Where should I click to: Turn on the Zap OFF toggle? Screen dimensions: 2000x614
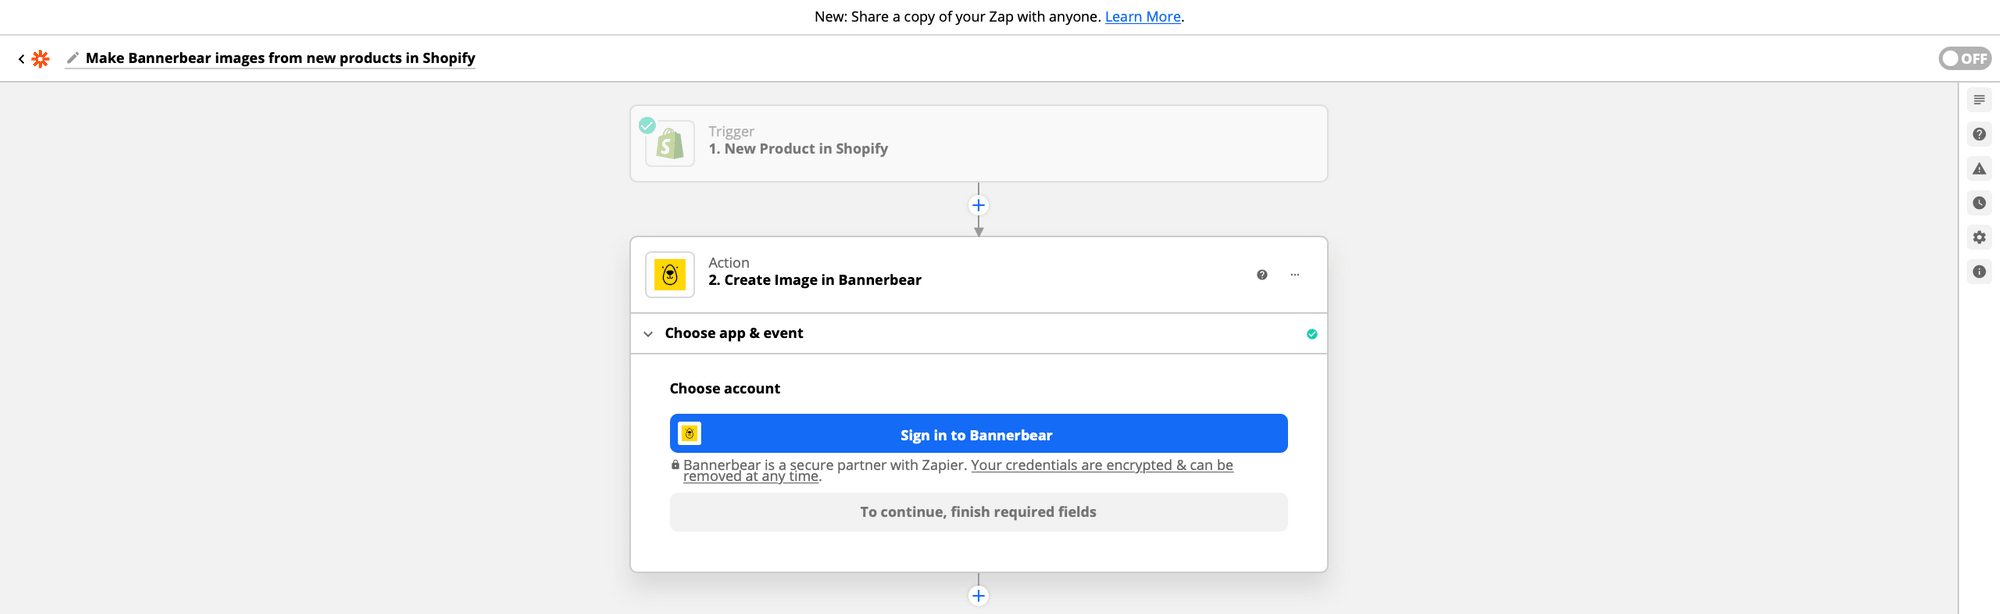coord(1964,58)
